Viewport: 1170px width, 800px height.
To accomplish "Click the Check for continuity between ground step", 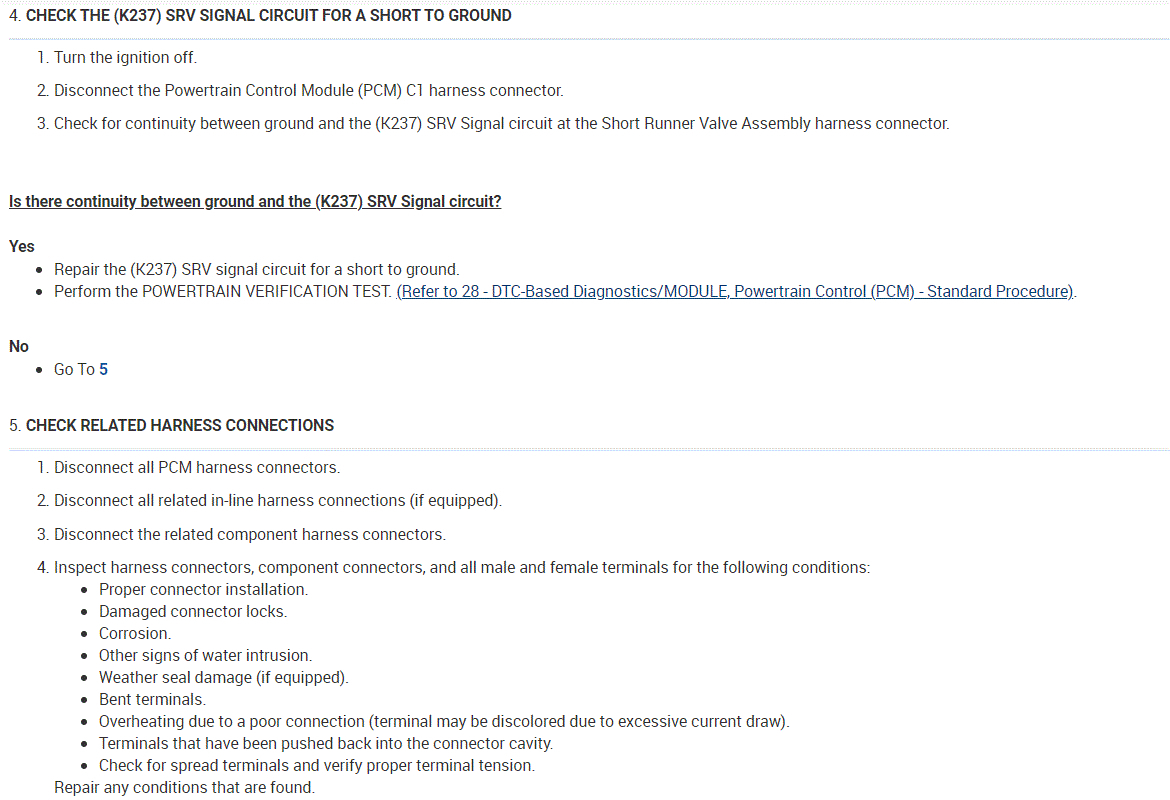I will [500, 124].
